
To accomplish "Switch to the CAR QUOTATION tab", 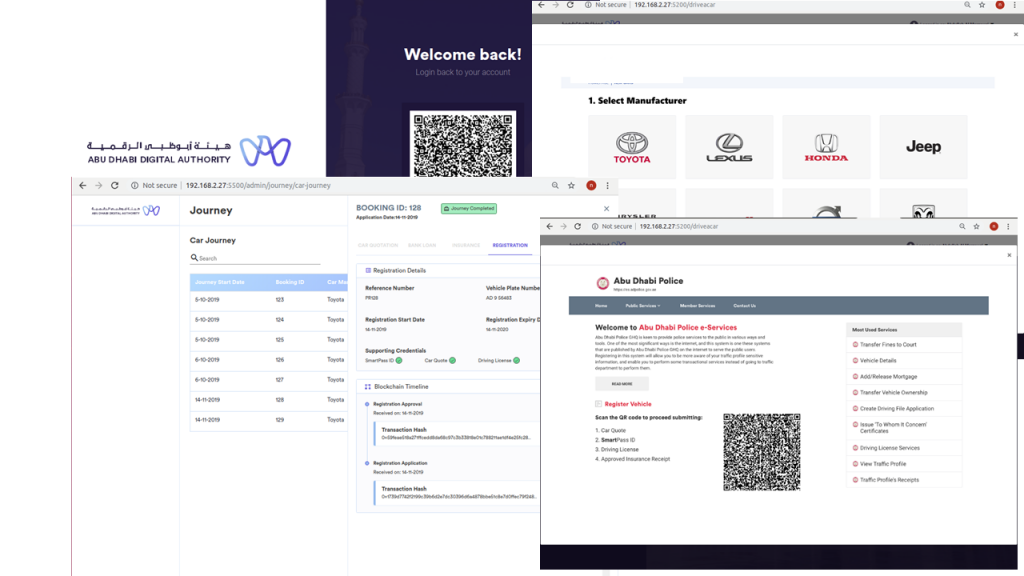I will 377,245.
